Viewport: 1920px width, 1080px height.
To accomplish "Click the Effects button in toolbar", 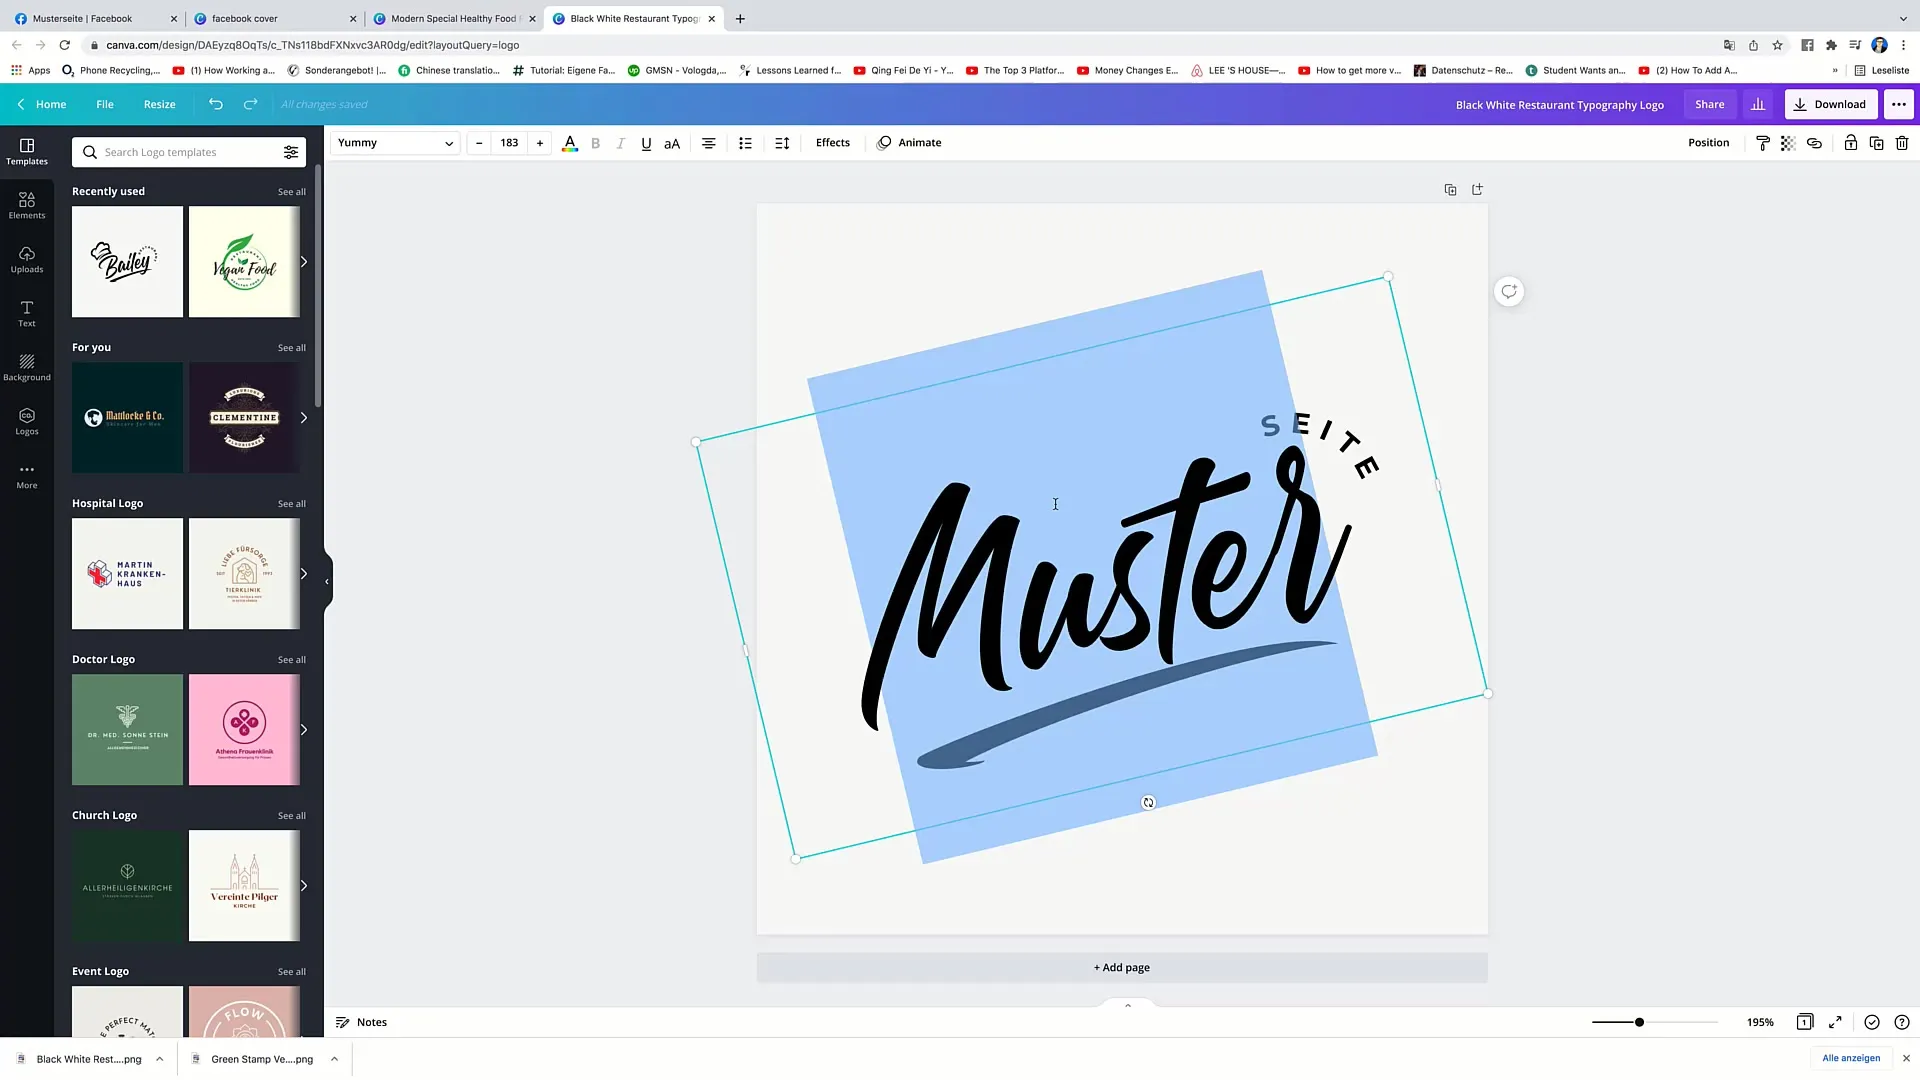I will (x=832, y=141).
